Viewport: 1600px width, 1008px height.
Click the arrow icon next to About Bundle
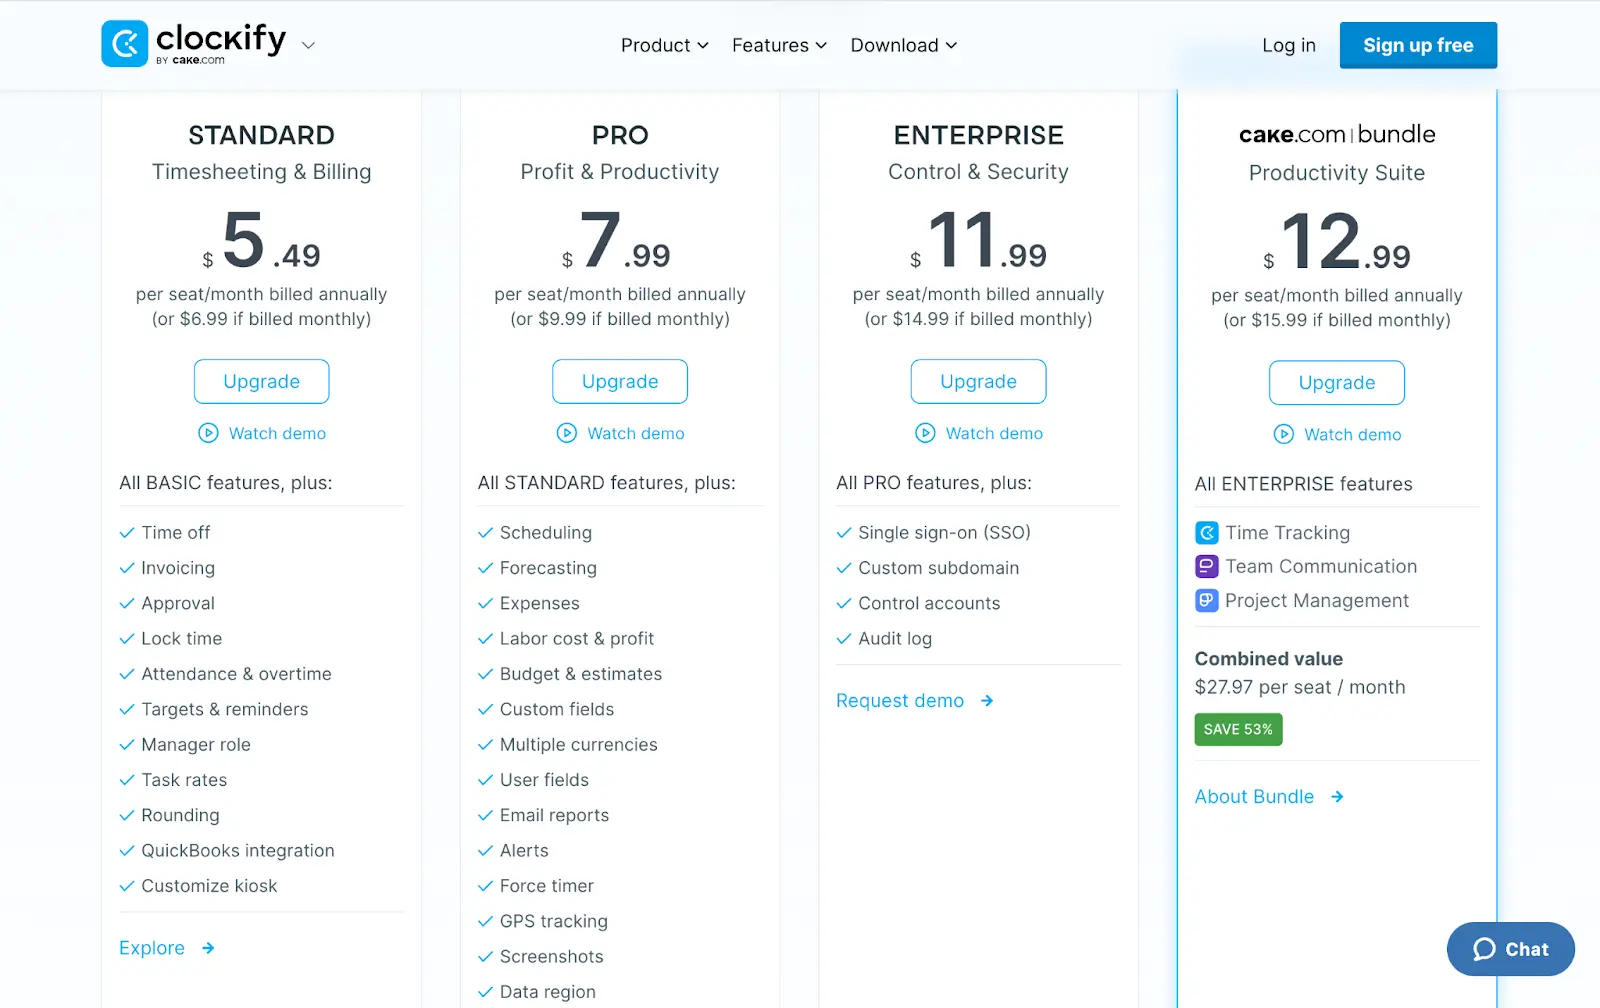1337,797
